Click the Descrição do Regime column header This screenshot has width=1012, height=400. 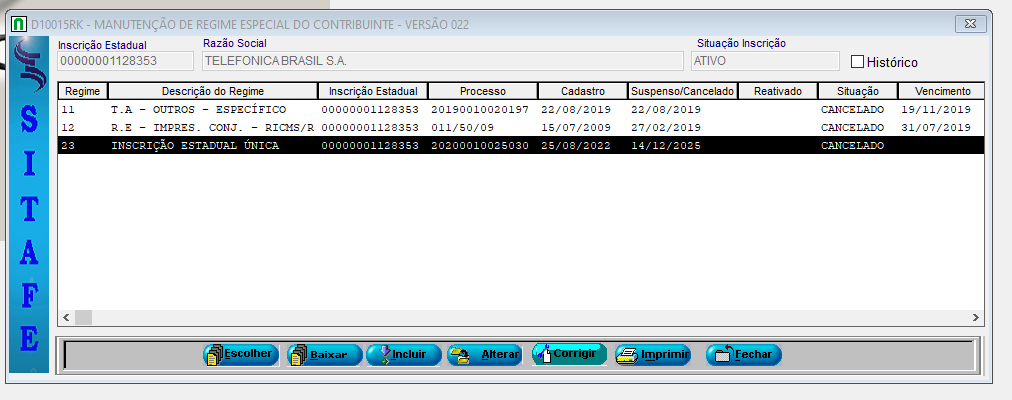pos(212,91)
